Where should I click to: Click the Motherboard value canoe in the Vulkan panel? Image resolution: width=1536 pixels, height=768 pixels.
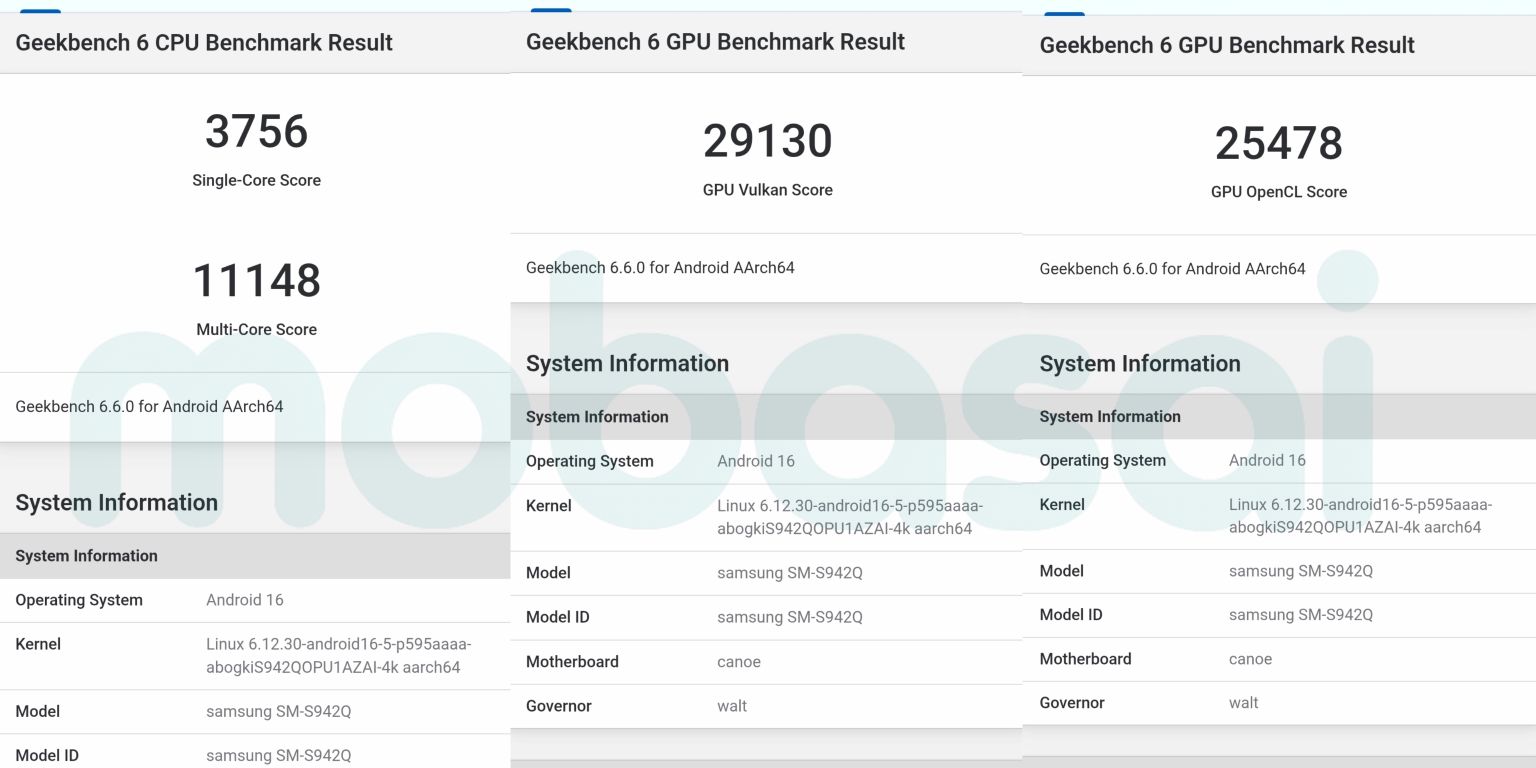click(x=739, y=662)
